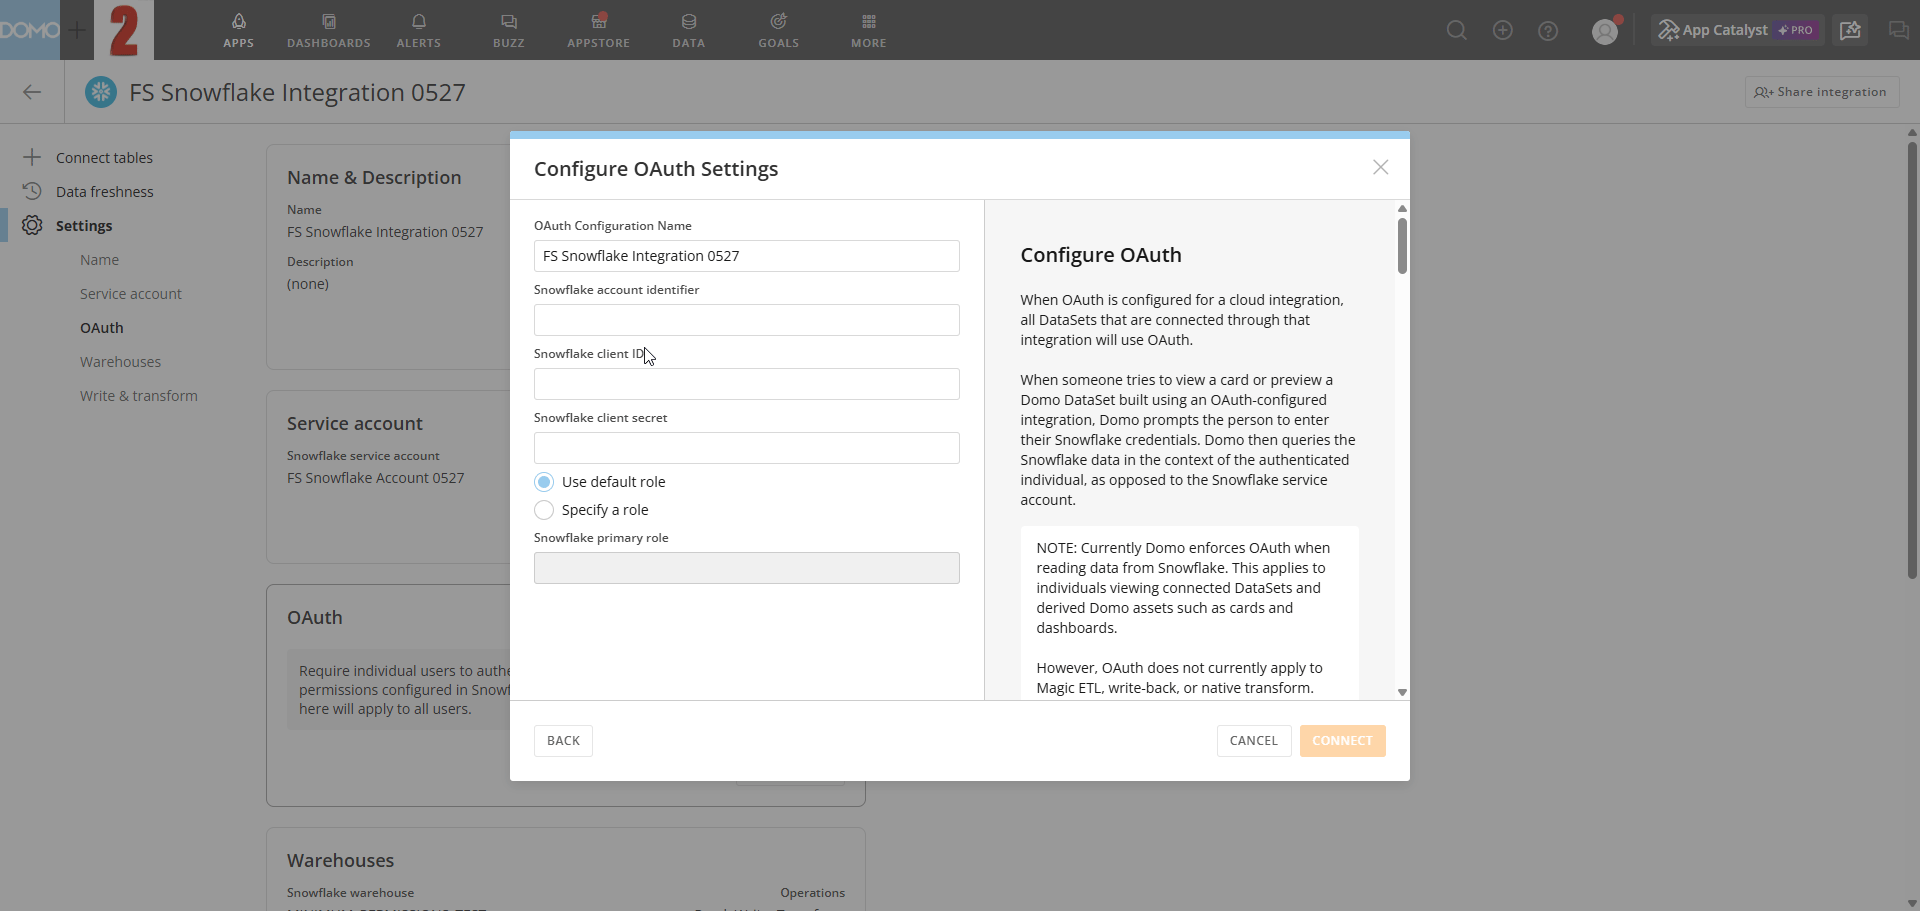This screenshot has height=911, width=1920.
Task: Click the FS Snowflake Integration 0527 page title
Action: click(297, 92)
